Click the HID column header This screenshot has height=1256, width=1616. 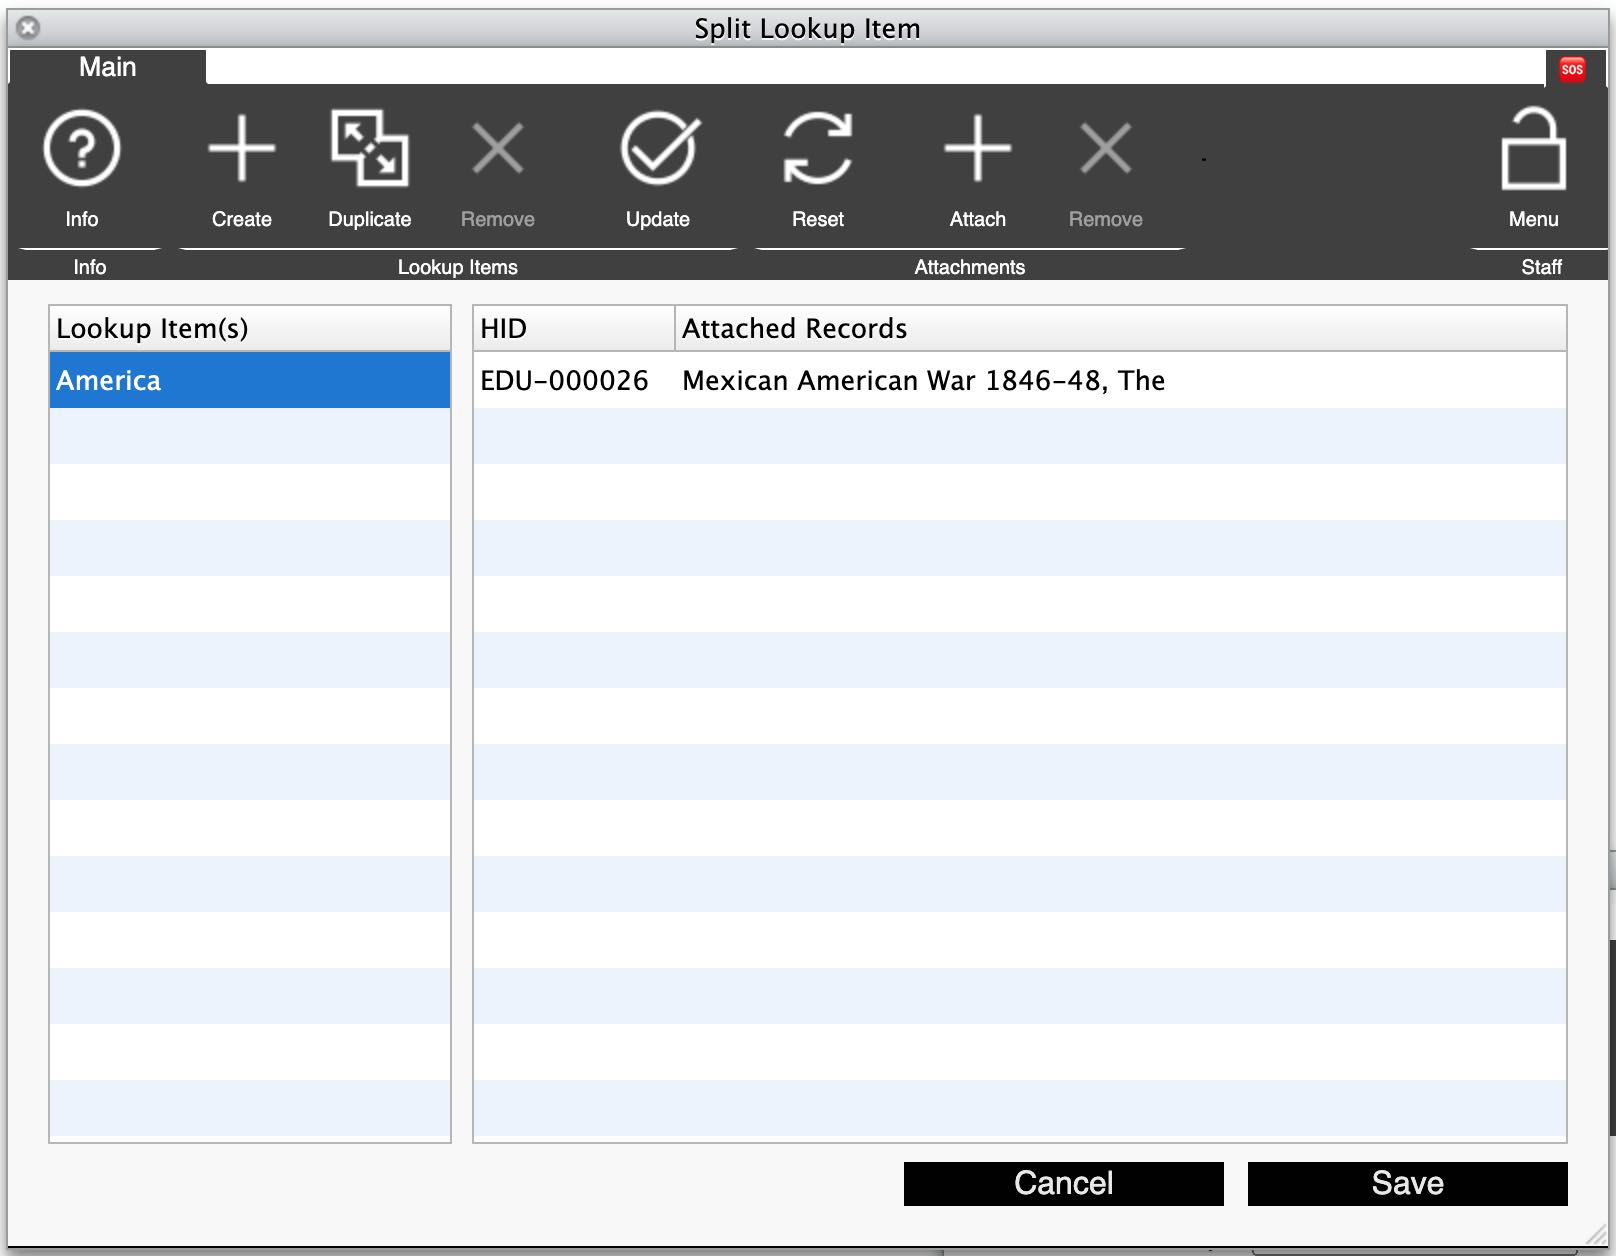click(x=574, y=328)
